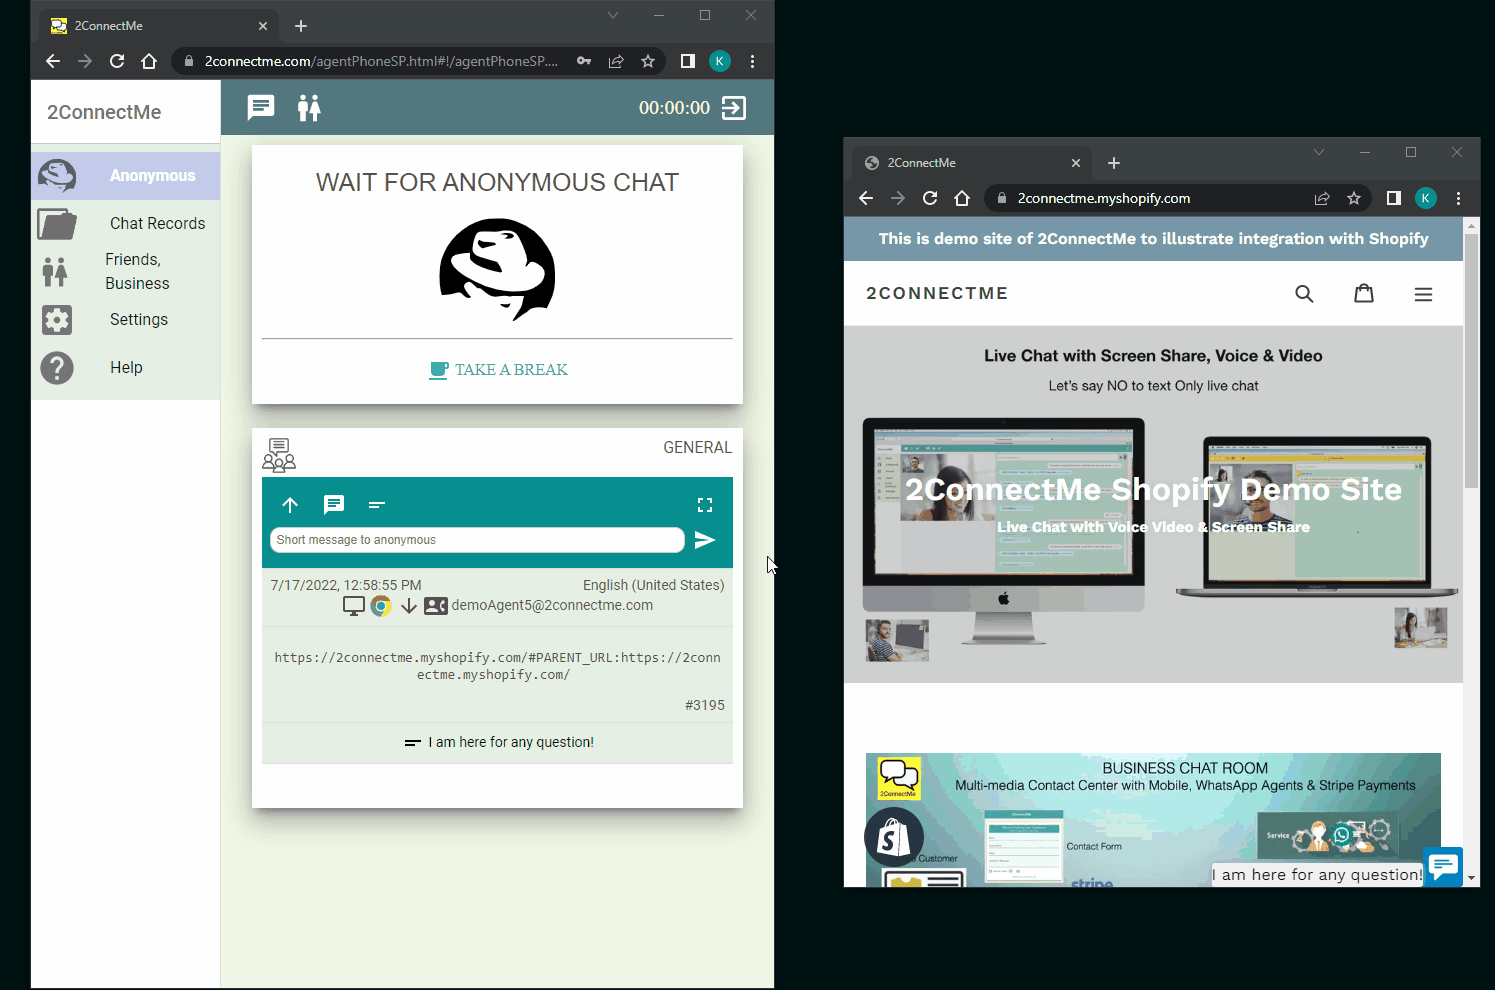Open the tab search dropdown in the Shopify window
This screenshot has width=1495, height=990.
click(x=1319, y=152)
